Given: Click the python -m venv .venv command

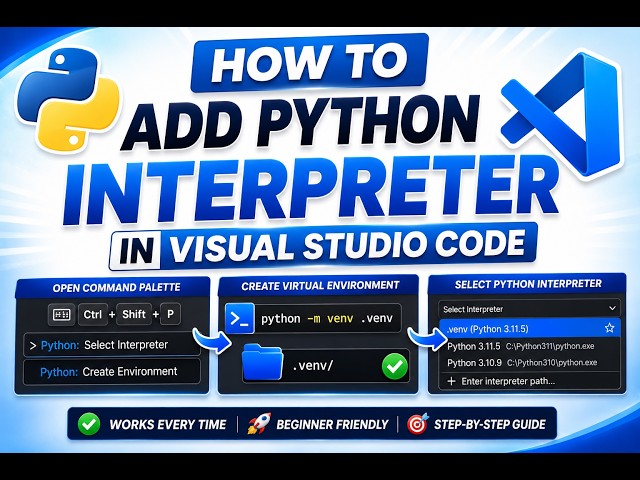Looking at the screenshot, I should point(327,318).
